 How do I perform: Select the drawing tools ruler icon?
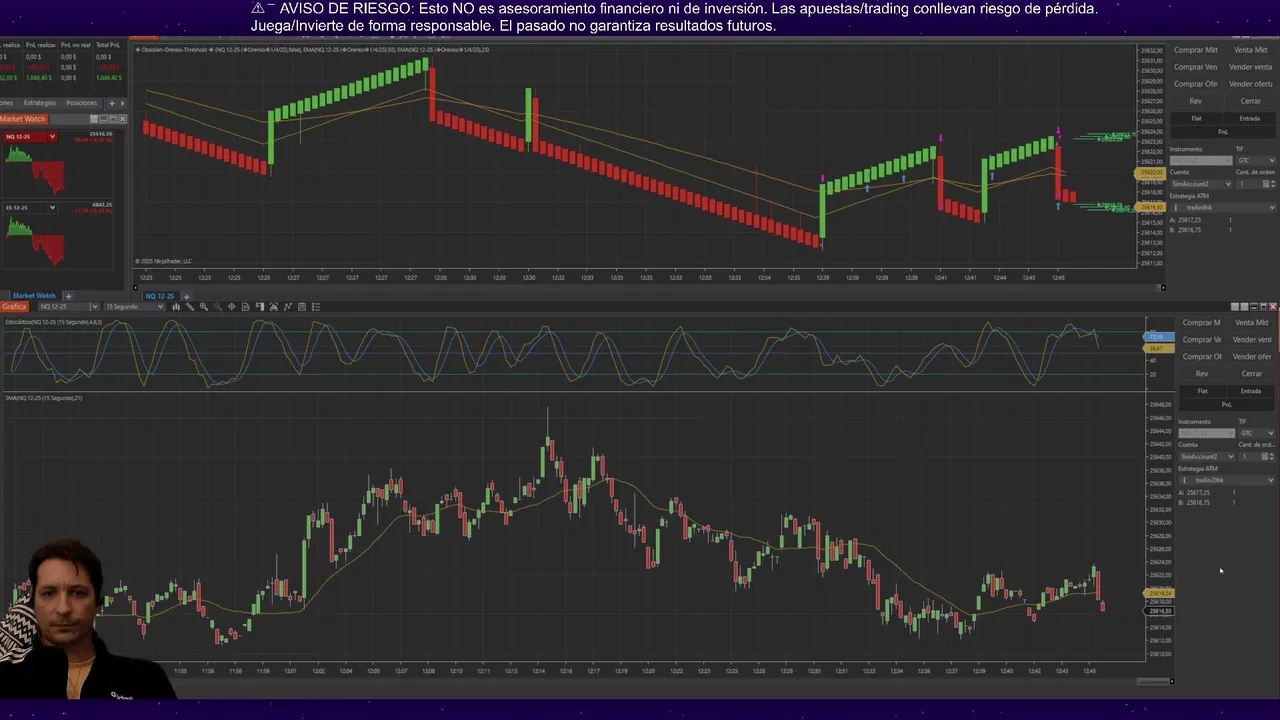190,307
